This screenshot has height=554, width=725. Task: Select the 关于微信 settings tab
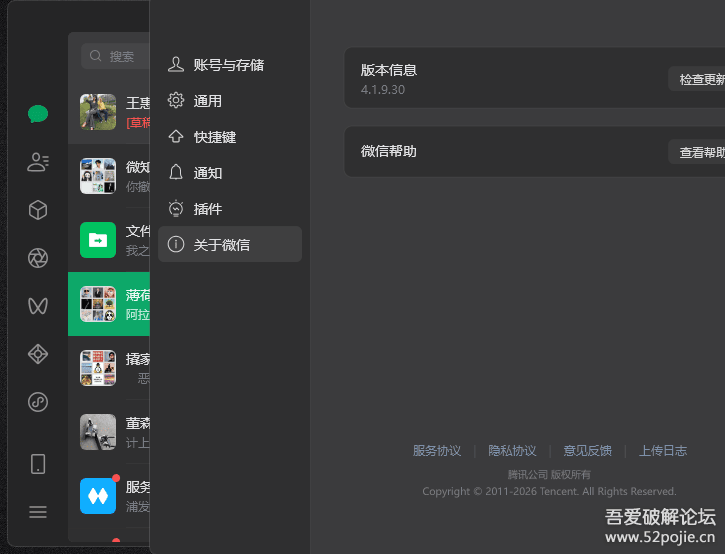click(x=230, y=244)
